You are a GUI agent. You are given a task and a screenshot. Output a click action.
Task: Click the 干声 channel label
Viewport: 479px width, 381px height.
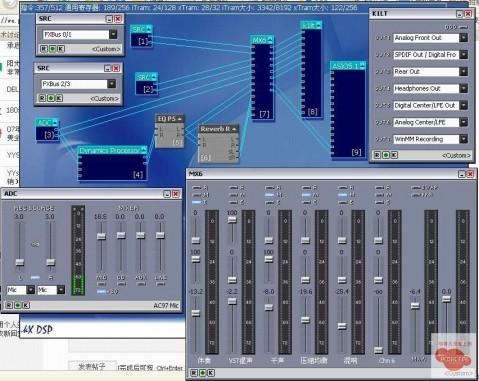[277, 361]
